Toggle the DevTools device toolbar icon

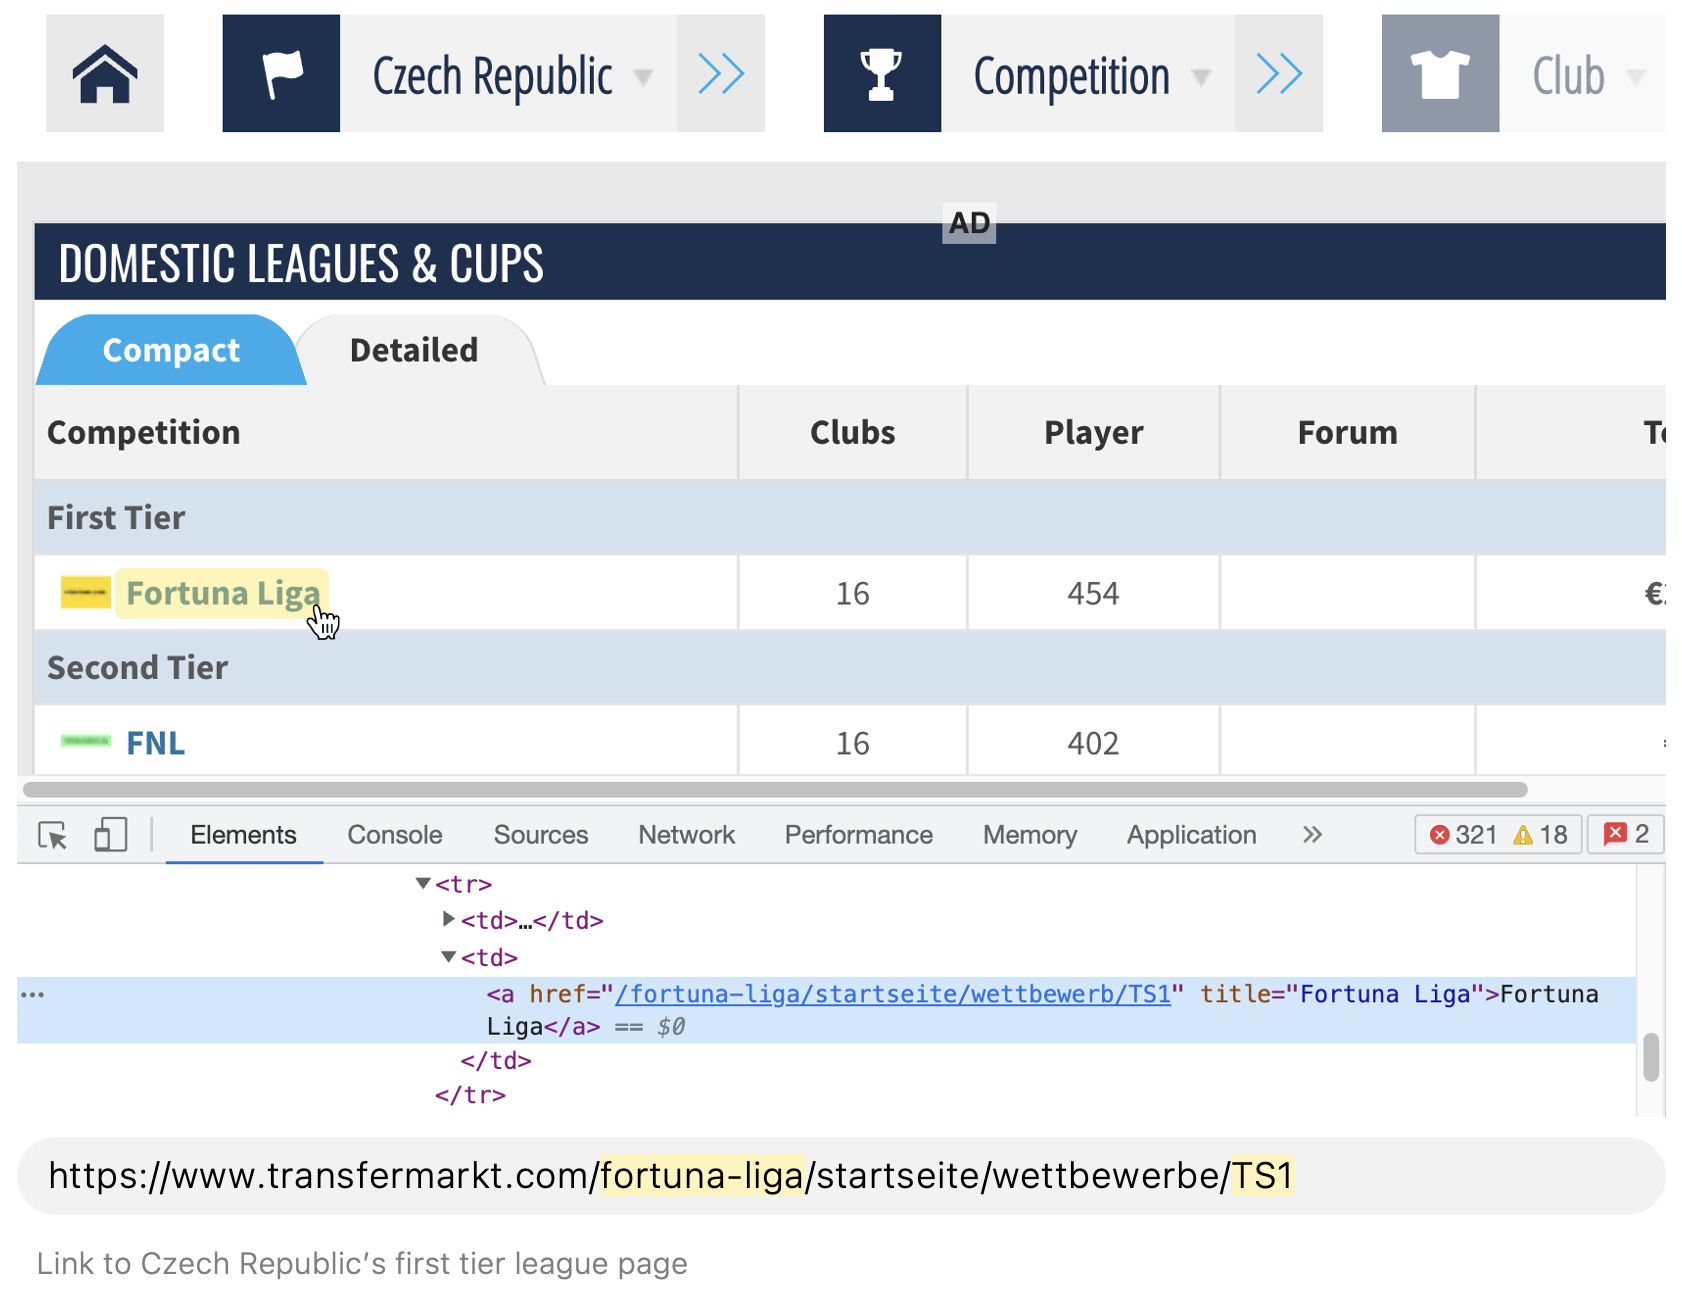tap(110, 835)
